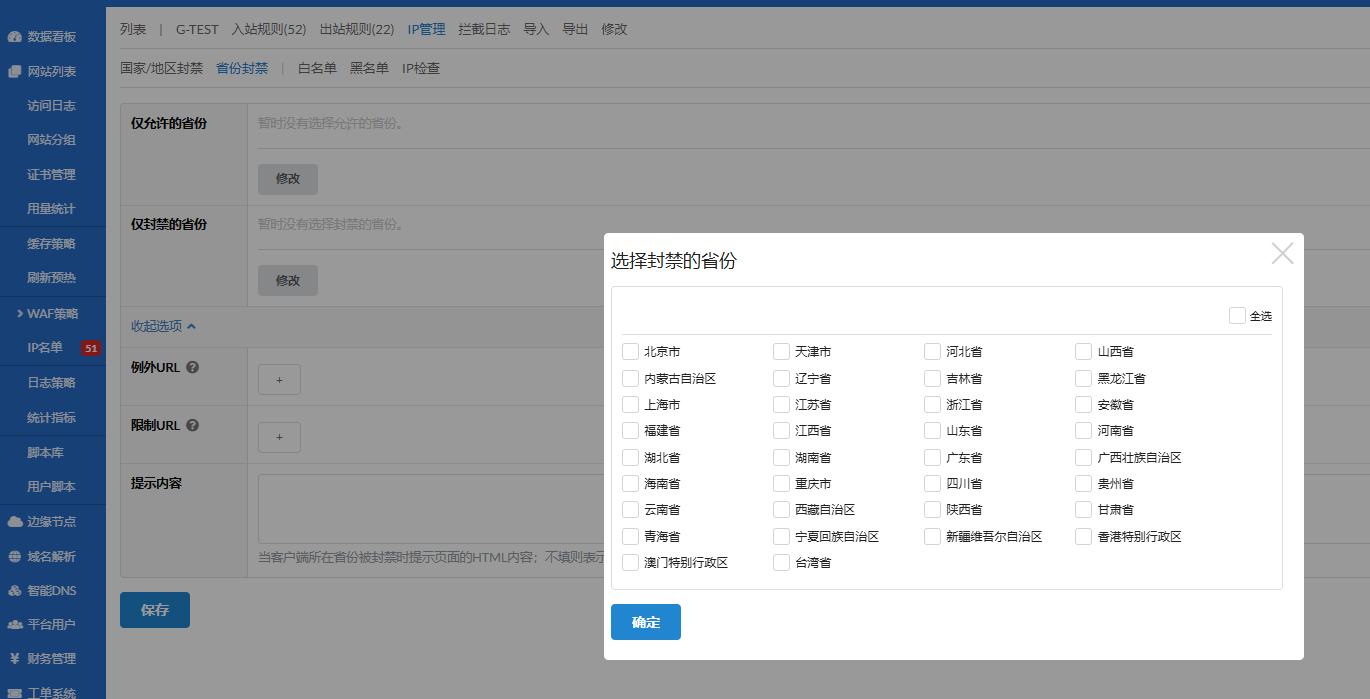
Task: Close the province selection dialog
Action: (1282, 254)
